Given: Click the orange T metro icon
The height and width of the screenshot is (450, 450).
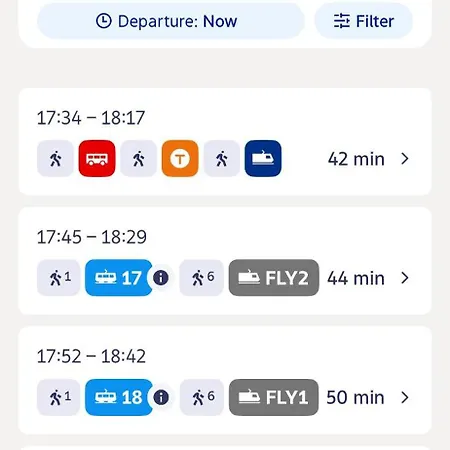Looking at the screenshot, I should tap(180, 158).
